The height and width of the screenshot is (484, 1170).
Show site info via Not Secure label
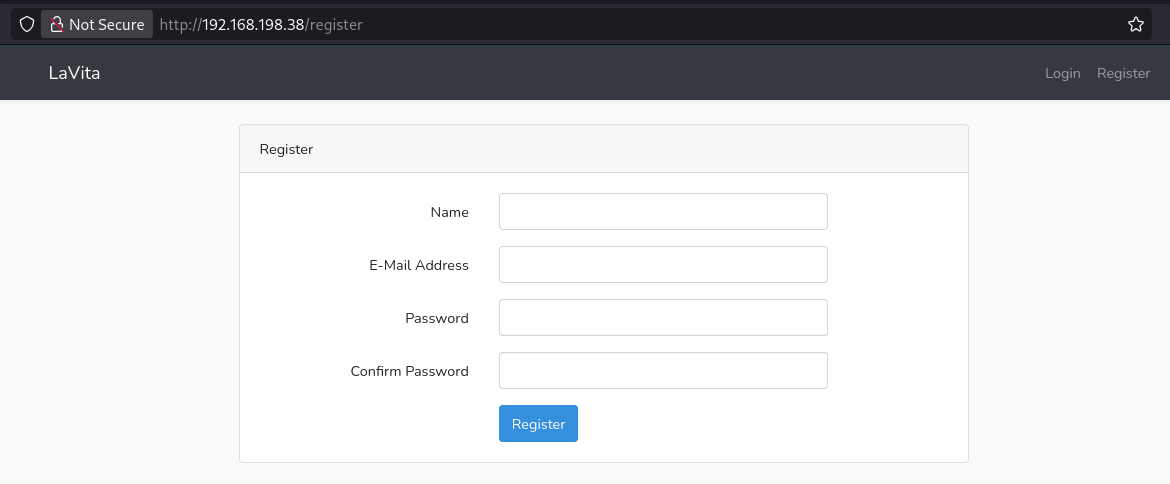107,25
